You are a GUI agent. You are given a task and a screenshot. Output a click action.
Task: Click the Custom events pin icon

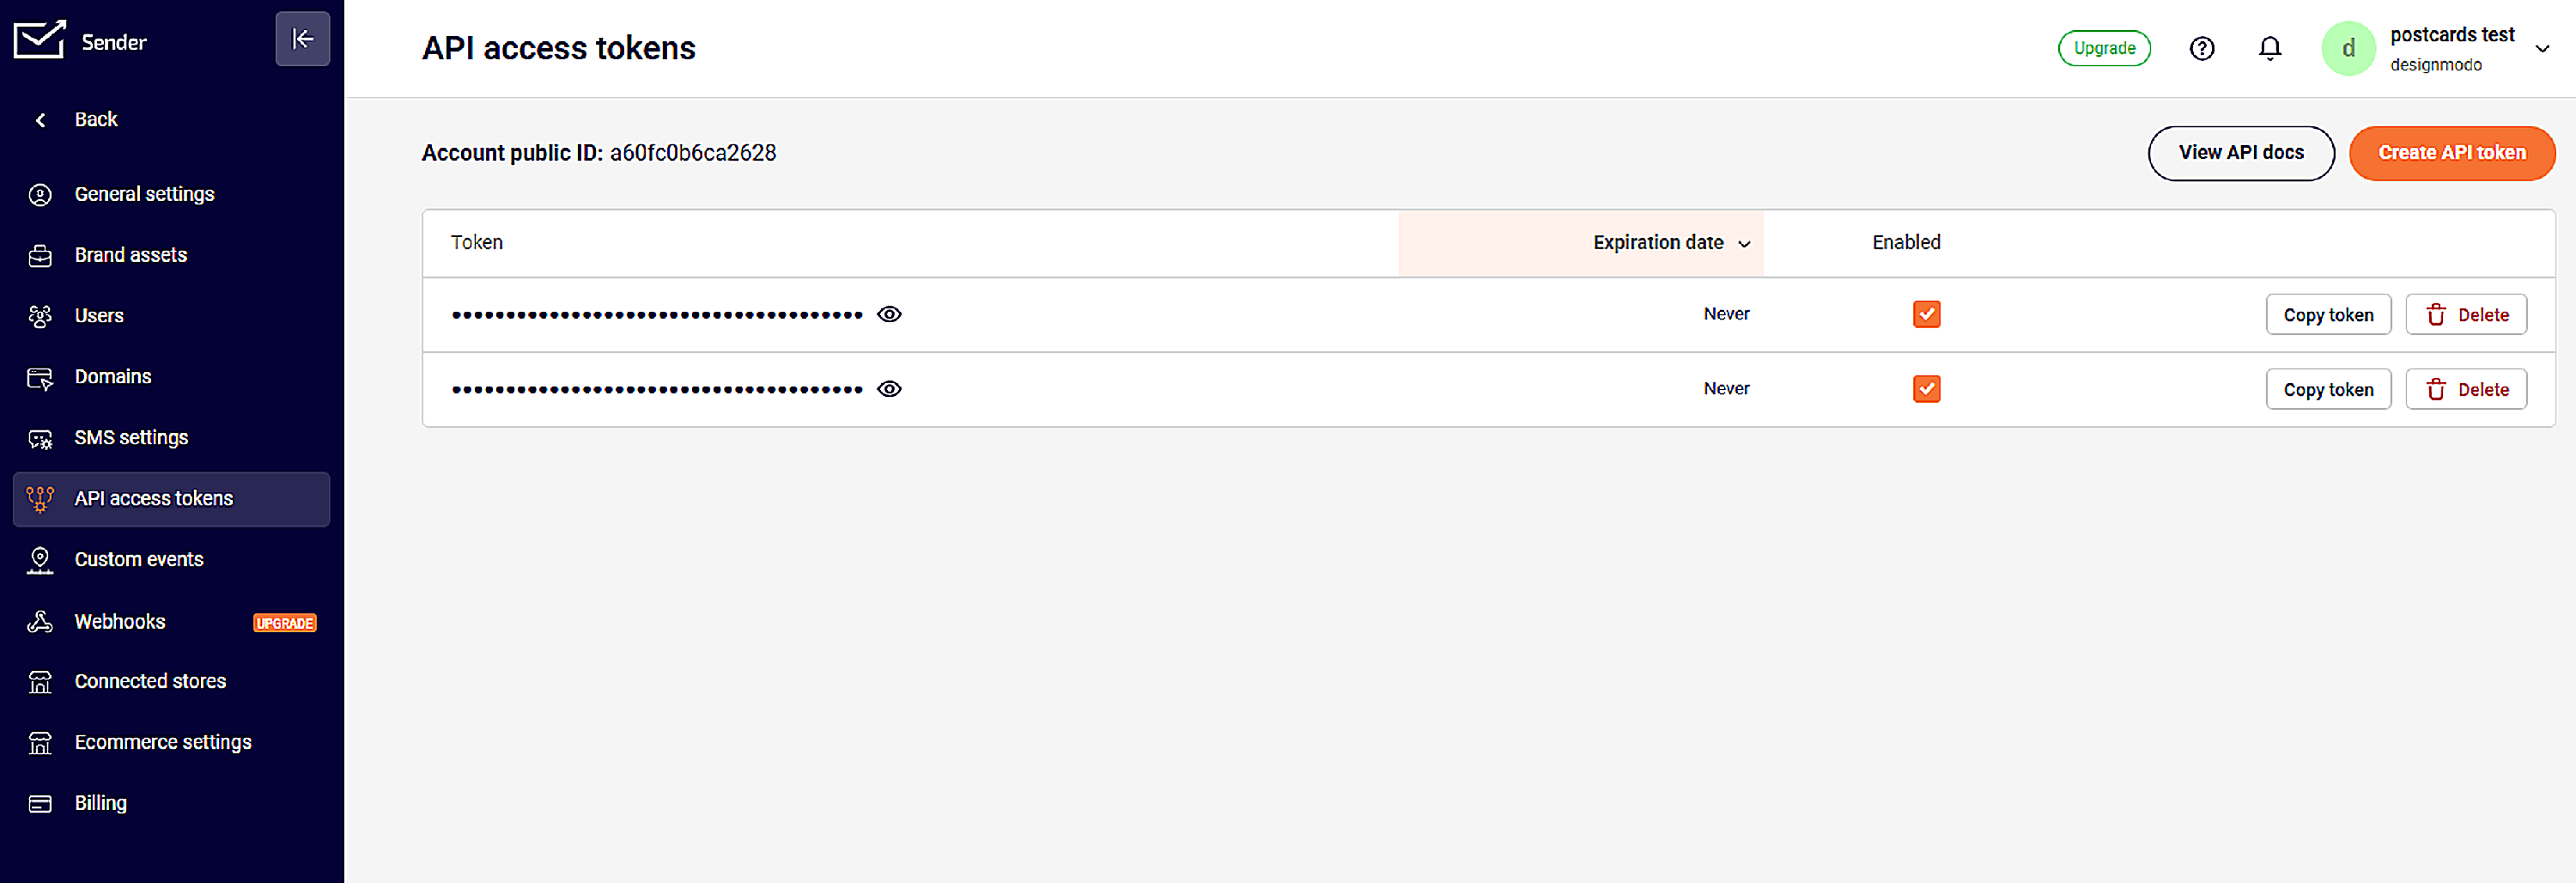[40, 560]
